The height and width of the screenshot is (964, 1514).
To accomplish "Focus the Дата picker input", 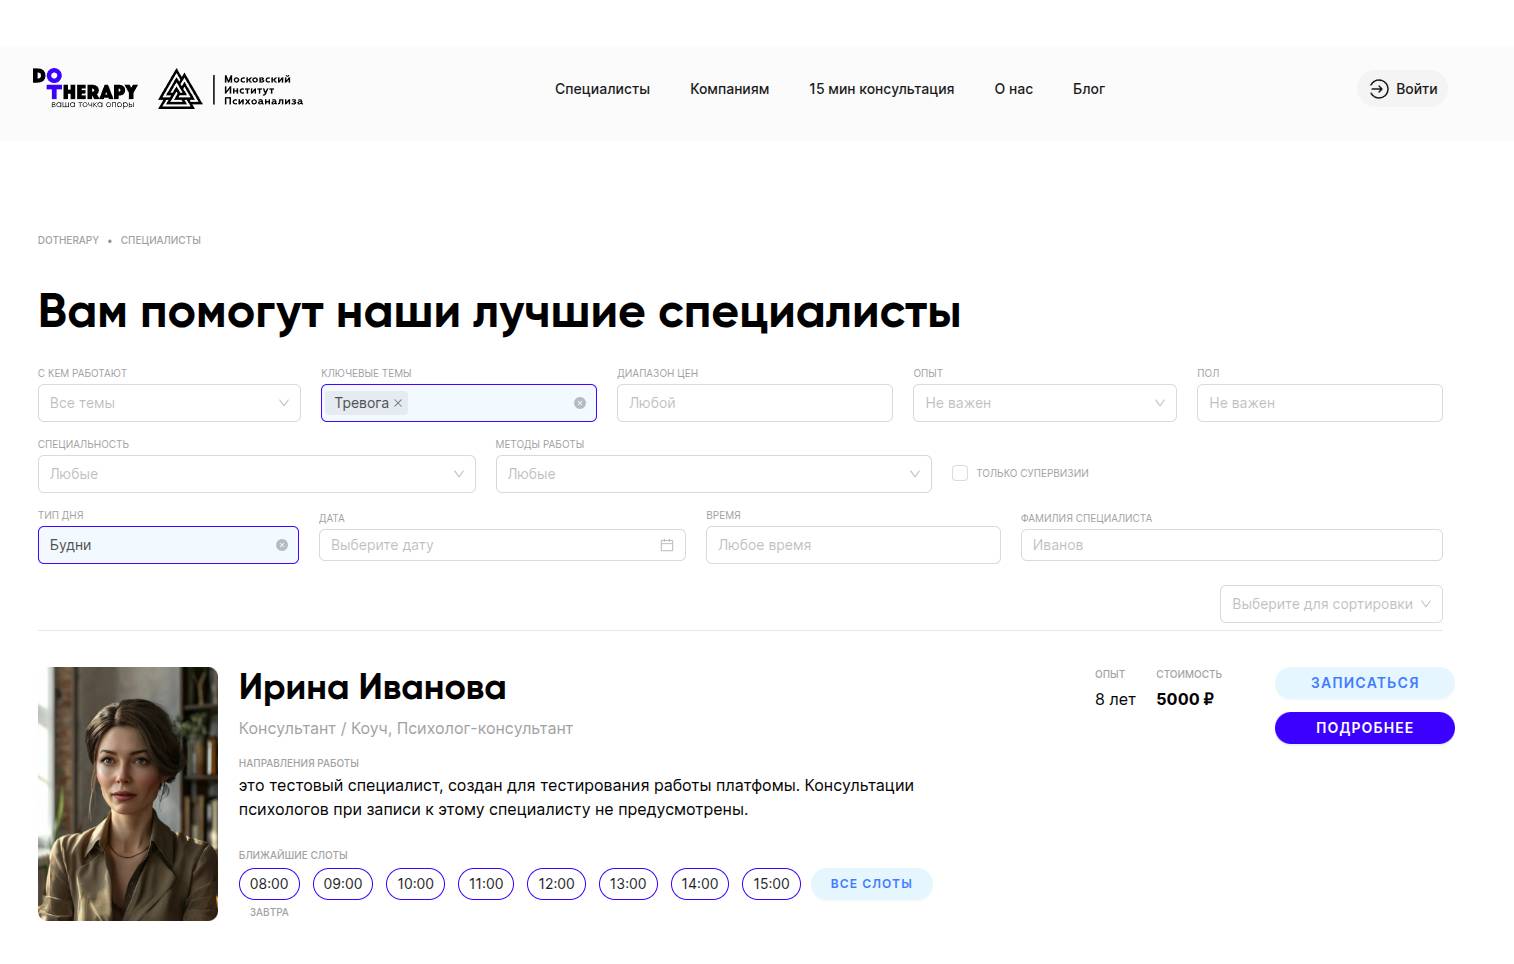I will tap(502, 545).
